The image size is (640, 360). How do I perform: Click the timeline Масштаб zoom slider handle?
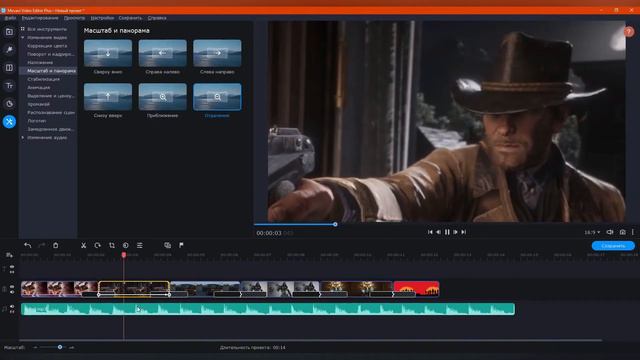pos(60,347)
